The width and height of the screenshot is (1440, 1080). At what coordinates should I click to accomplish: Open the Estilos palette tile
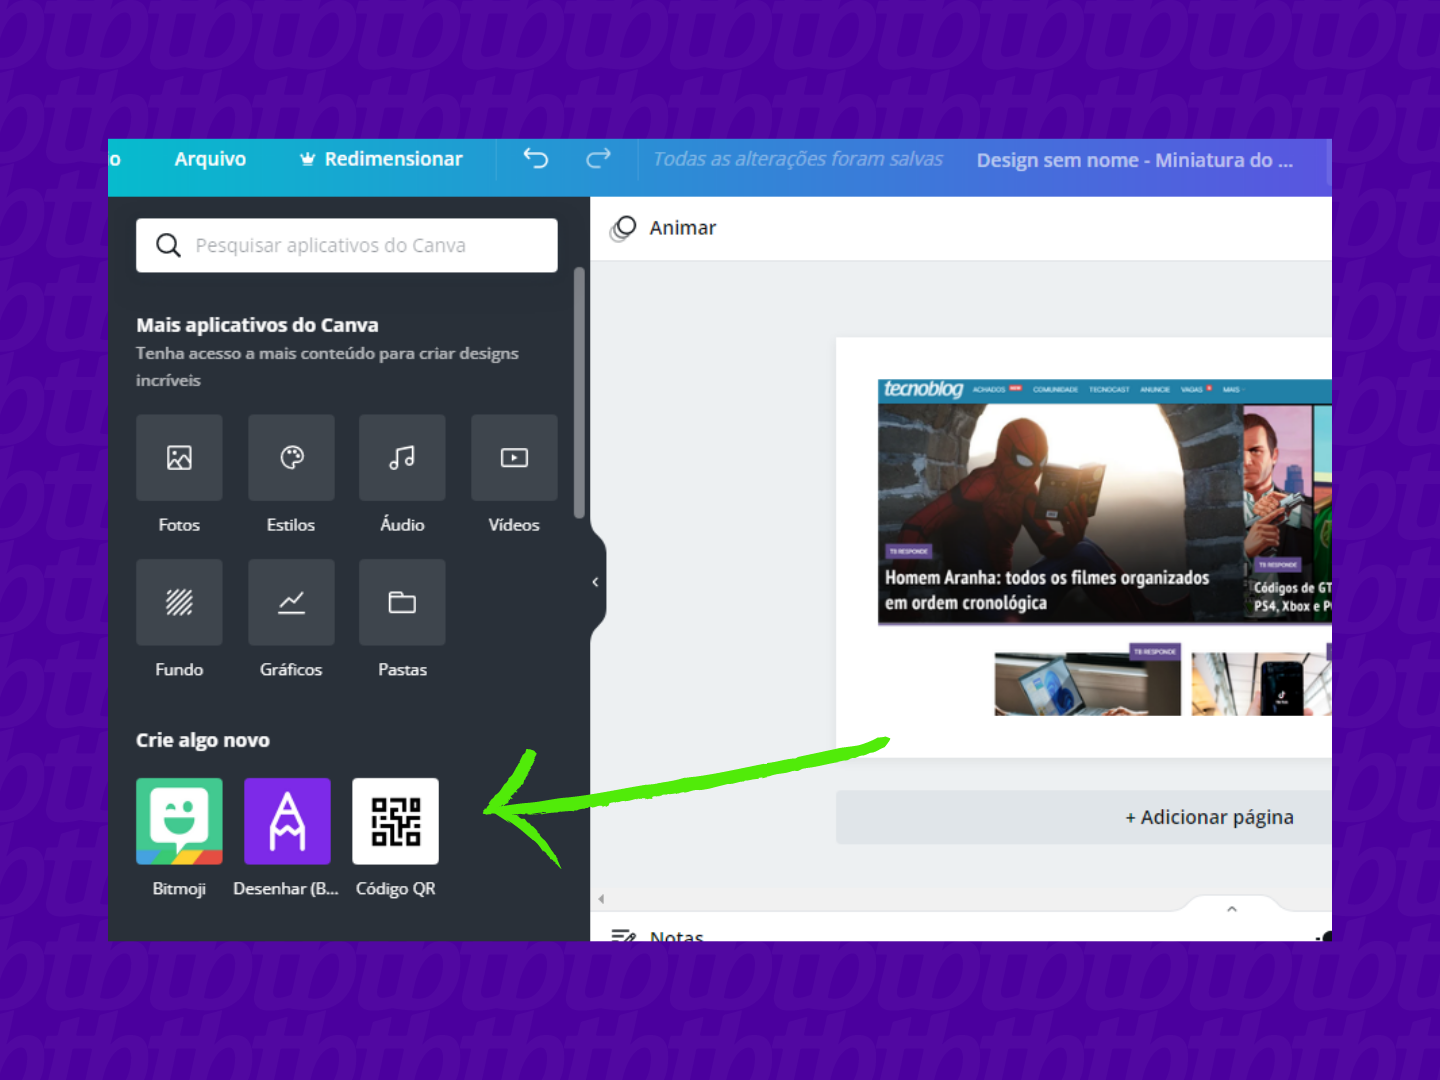click(x=291, y=457)
